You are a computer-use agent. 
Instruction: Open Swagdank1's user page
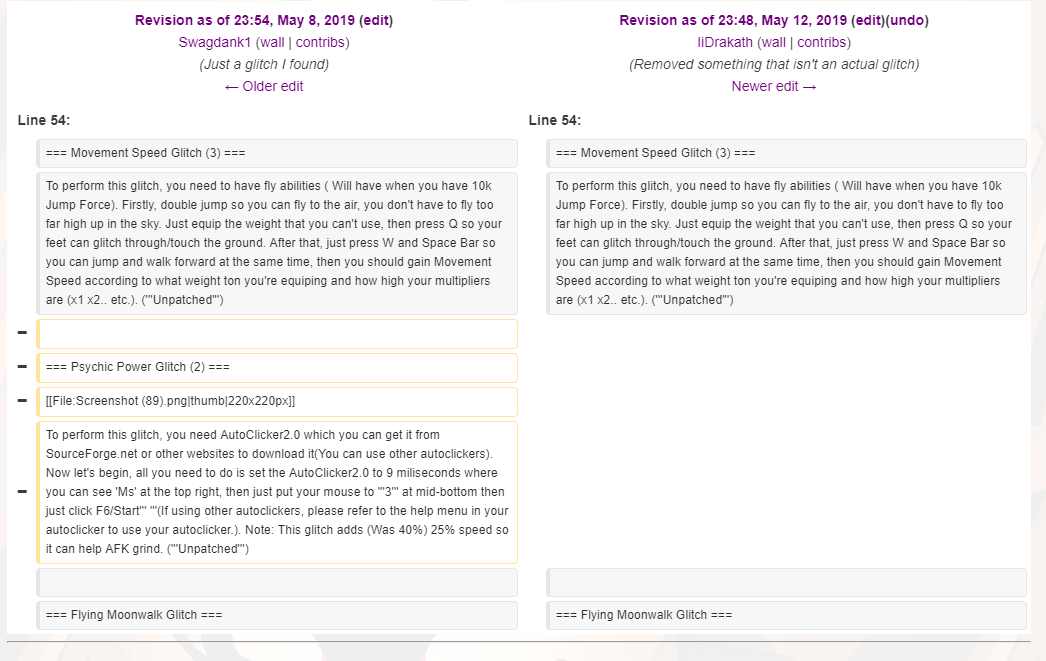tap(215, 42)
